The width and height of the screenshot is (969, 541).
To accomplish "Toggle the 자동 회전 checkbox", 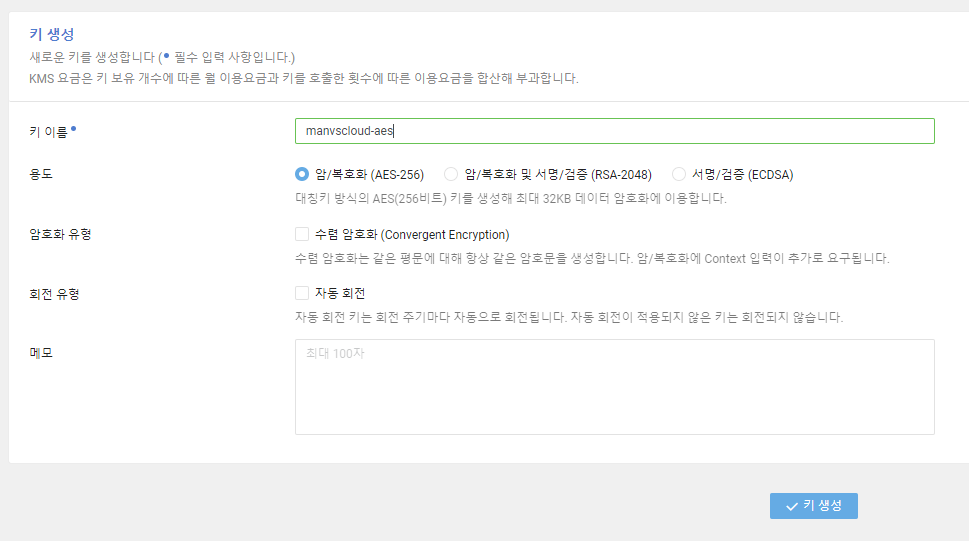I will [302, 293].
